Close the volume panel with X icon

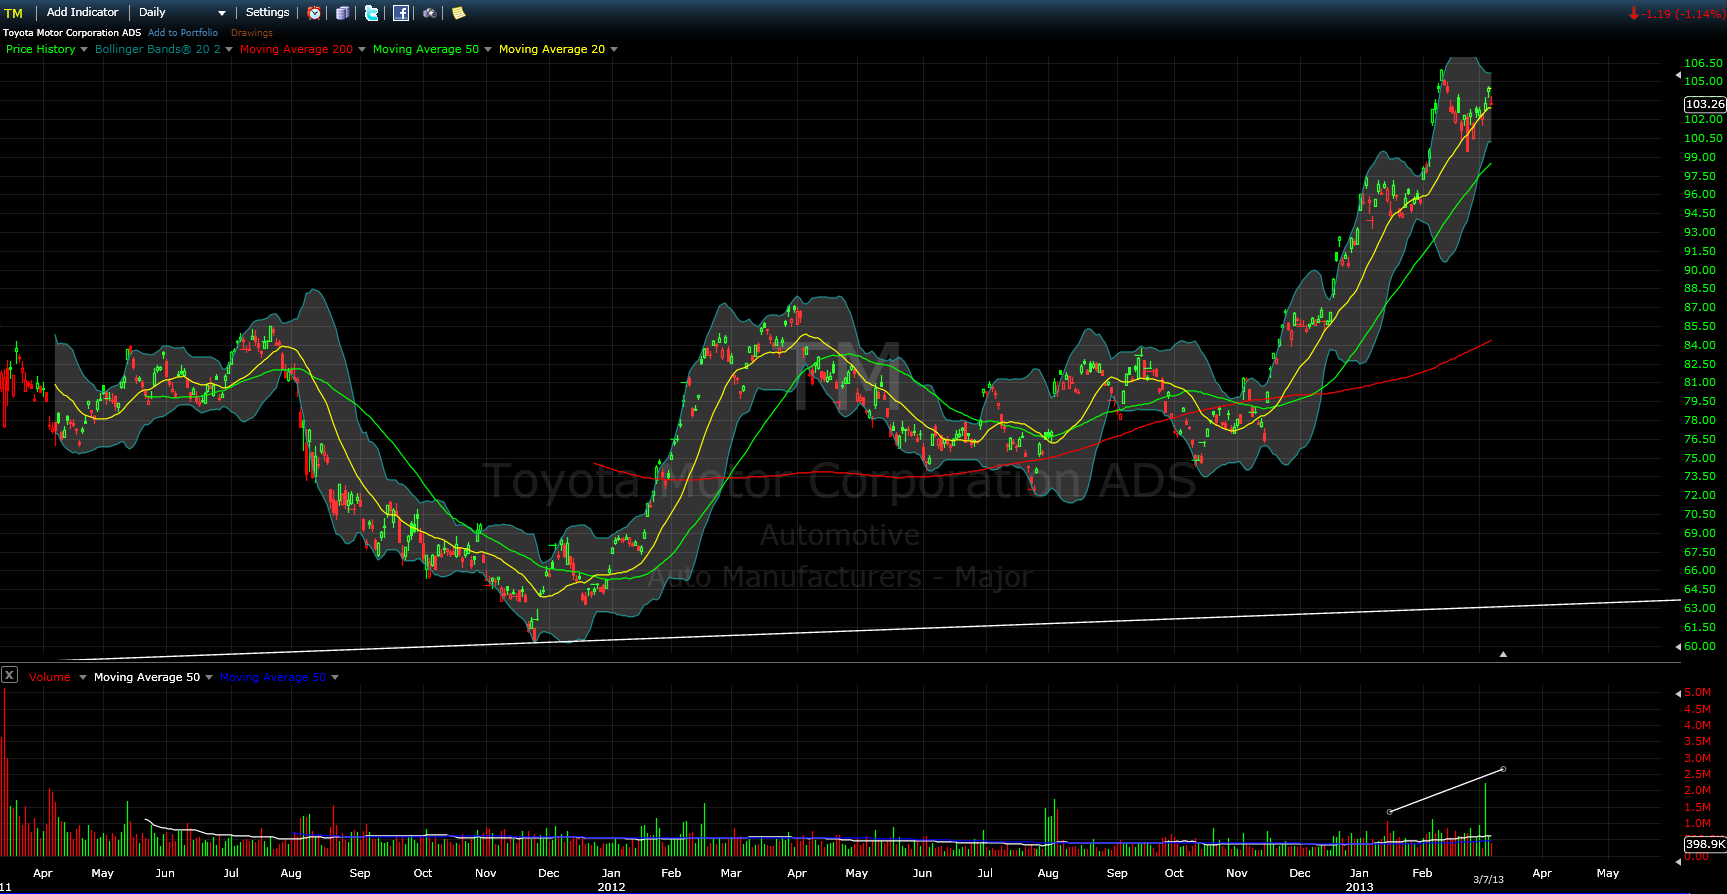coord(9,675)
